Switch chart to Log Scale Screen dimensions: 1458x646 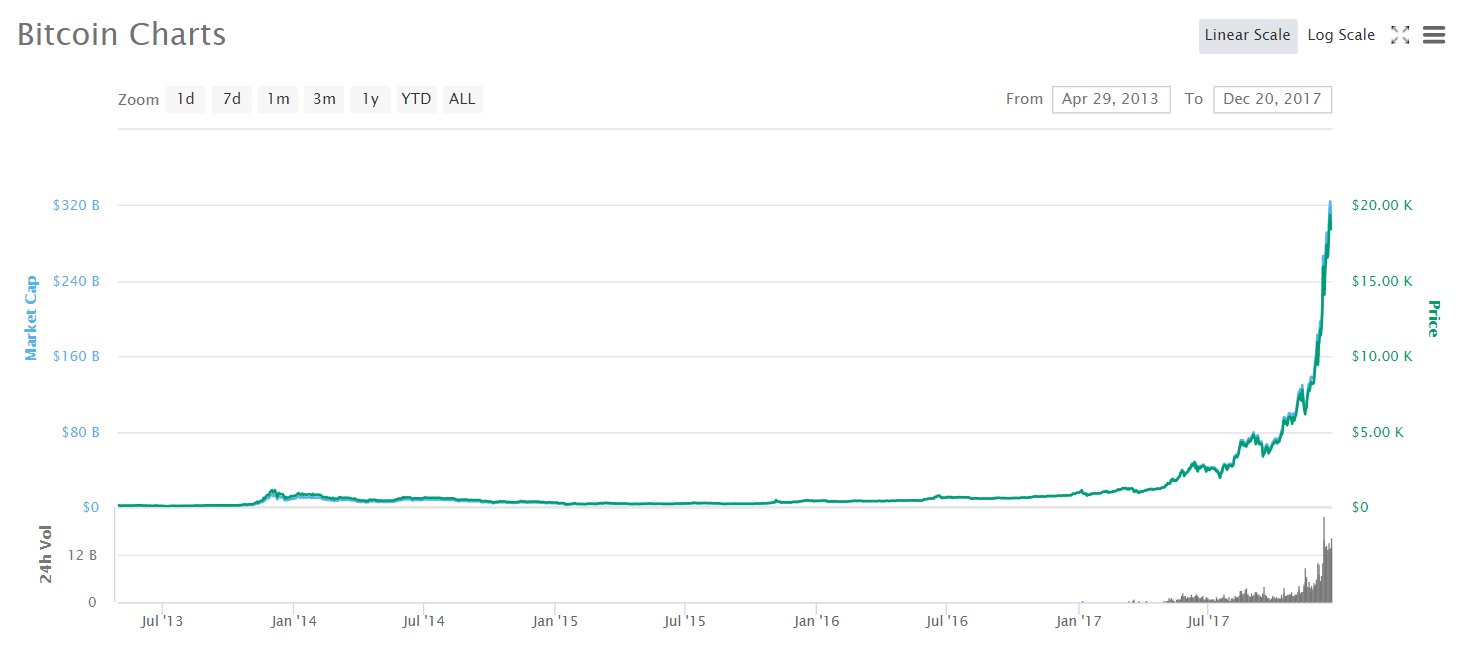click(1341, 35)
